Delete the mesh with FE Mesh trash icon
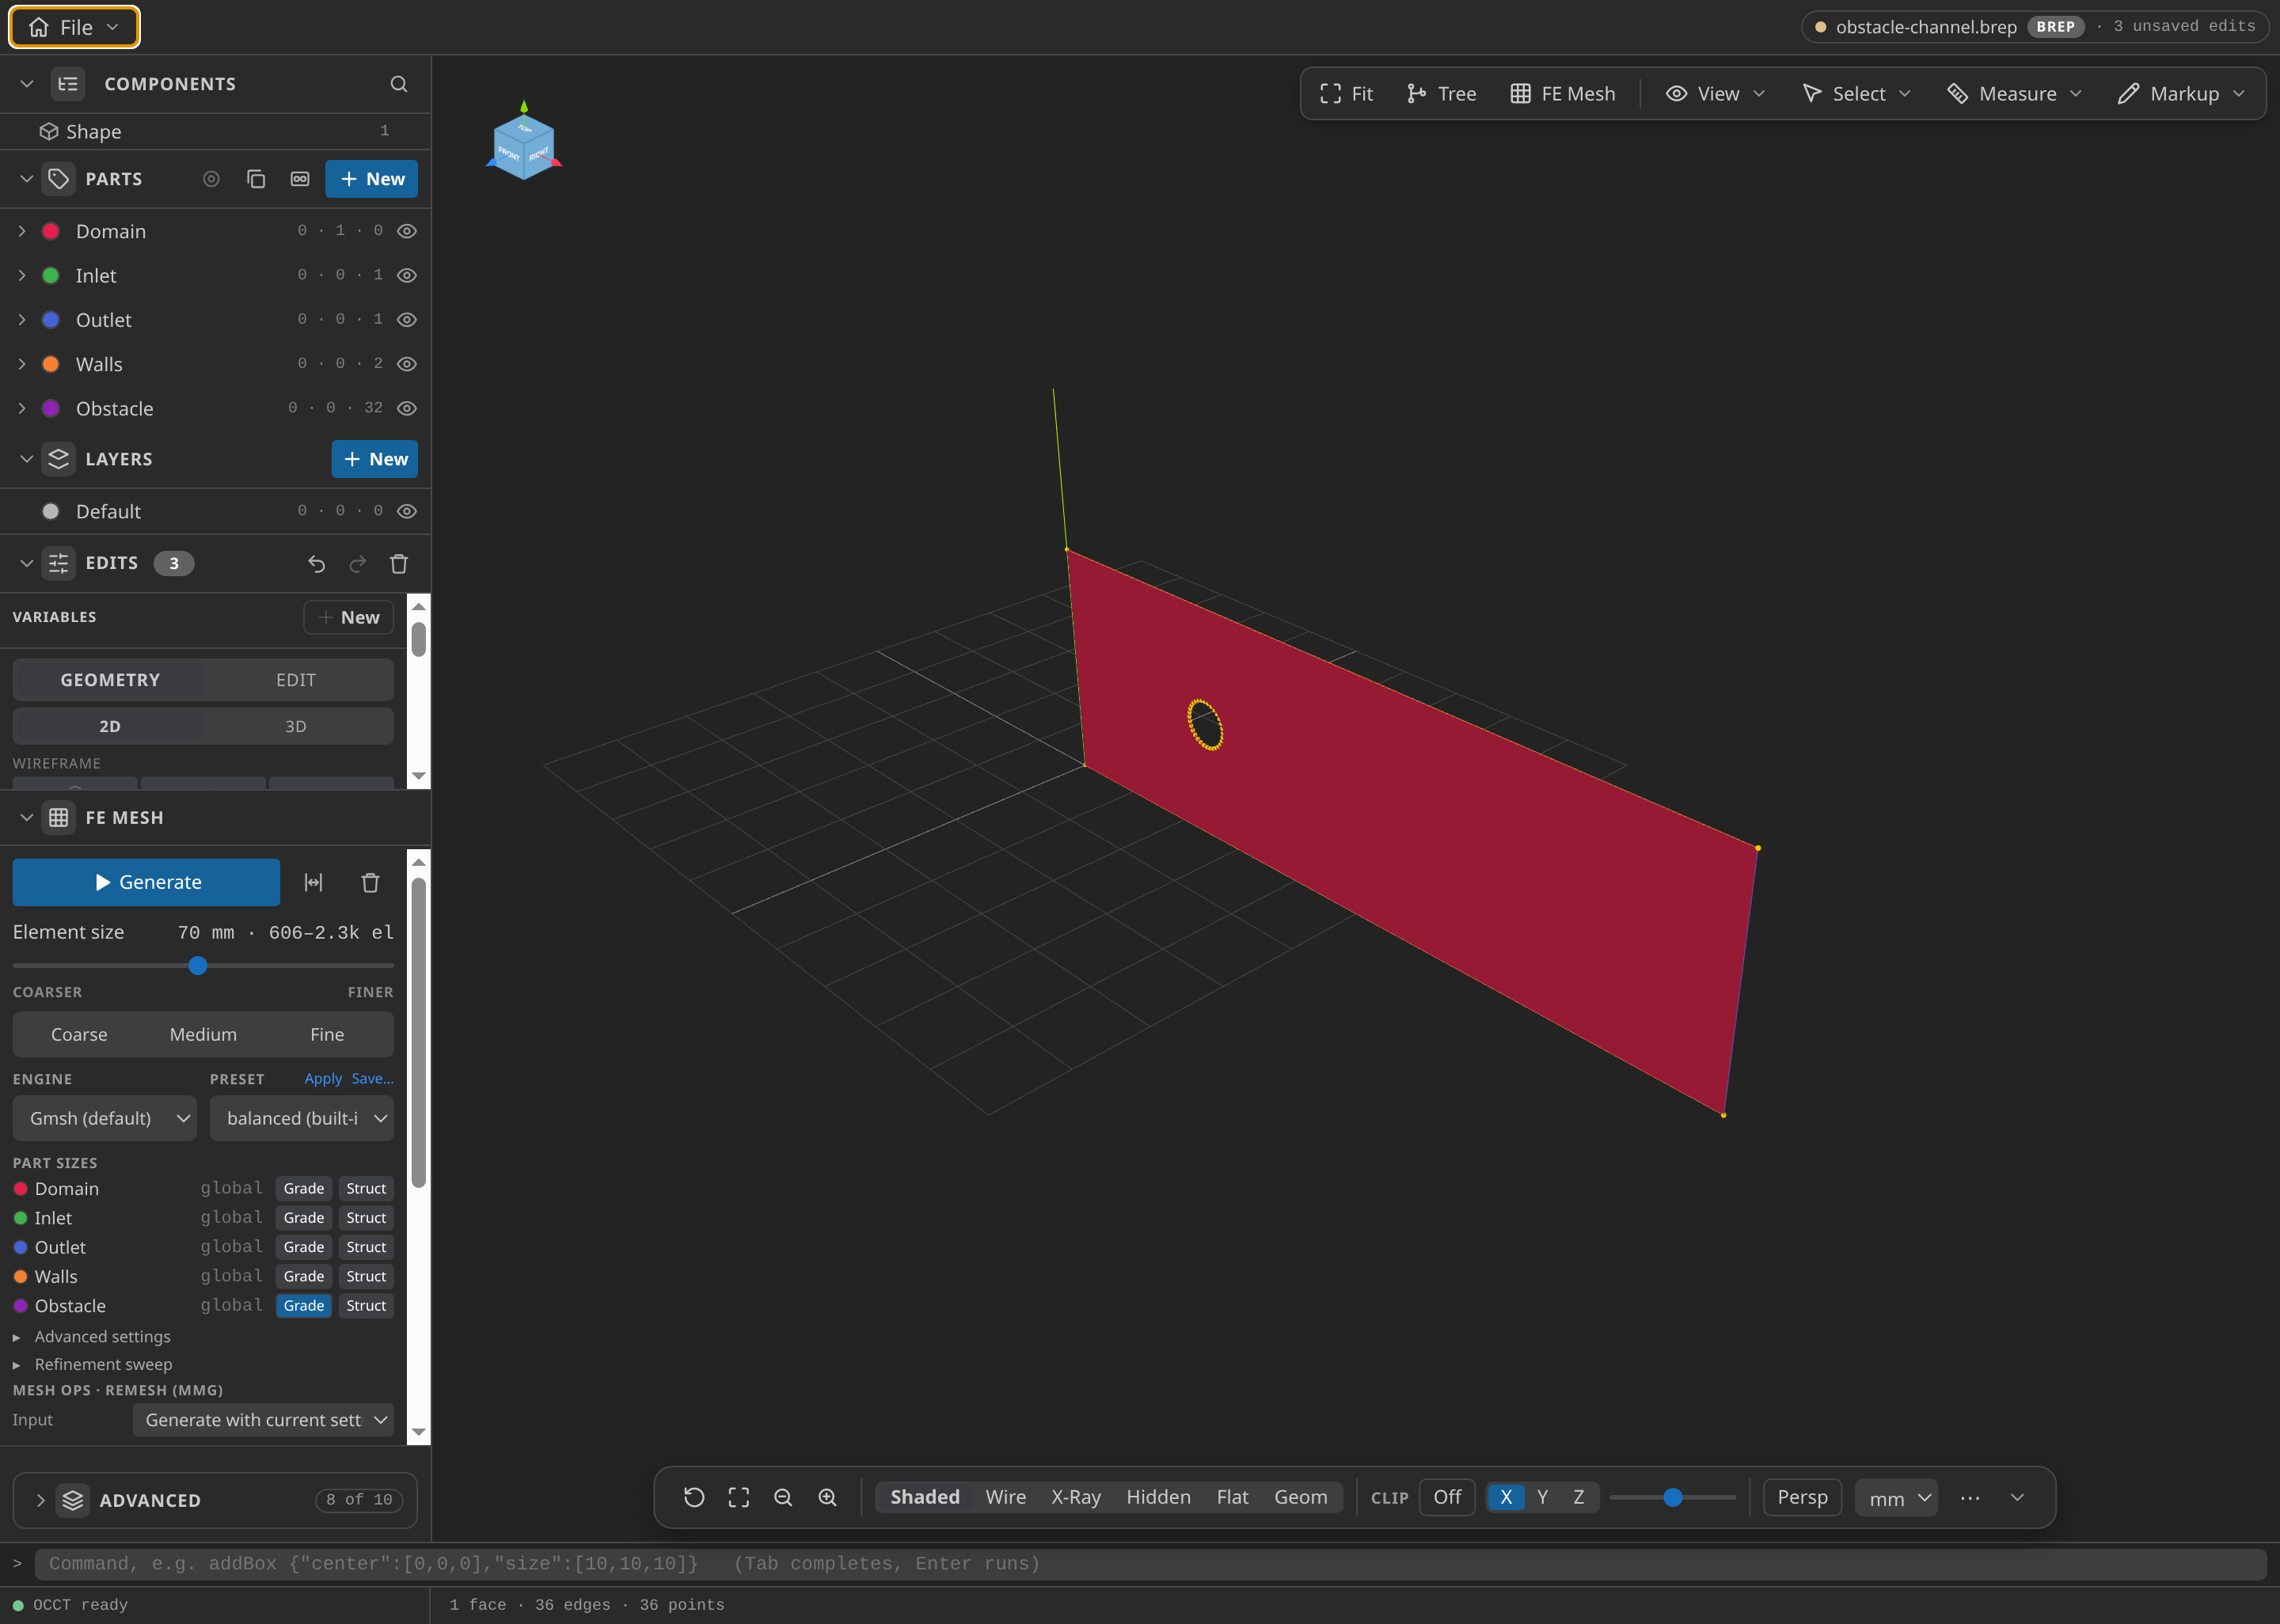Screen dimensions: 2280x1624 370,882
